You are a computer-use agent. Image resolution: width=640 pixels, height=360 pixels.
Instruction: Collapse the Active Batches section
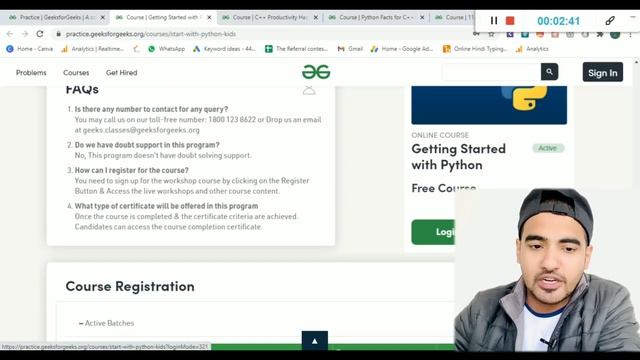[x=107, y=323]
